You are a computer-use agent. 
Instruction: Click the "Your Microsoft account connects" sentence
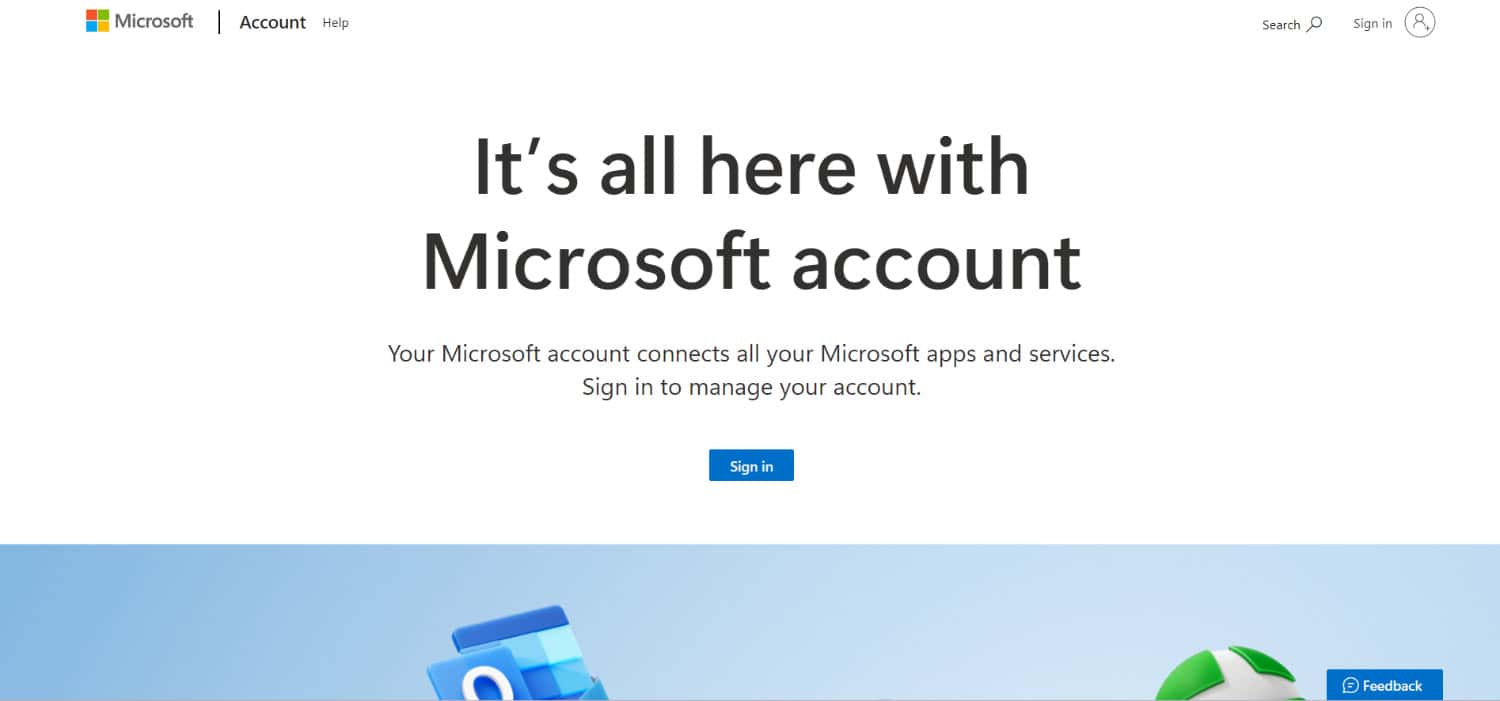click(x=751, y=353)
